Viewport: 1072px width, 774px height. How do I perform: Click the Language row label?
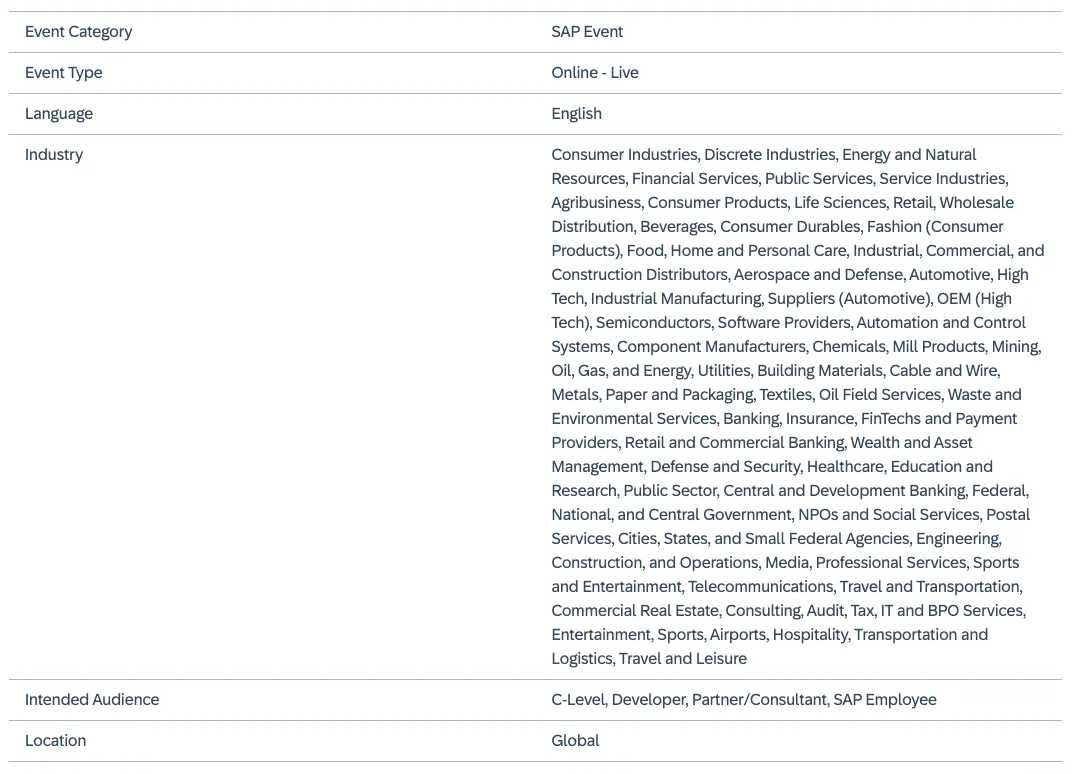58,114
